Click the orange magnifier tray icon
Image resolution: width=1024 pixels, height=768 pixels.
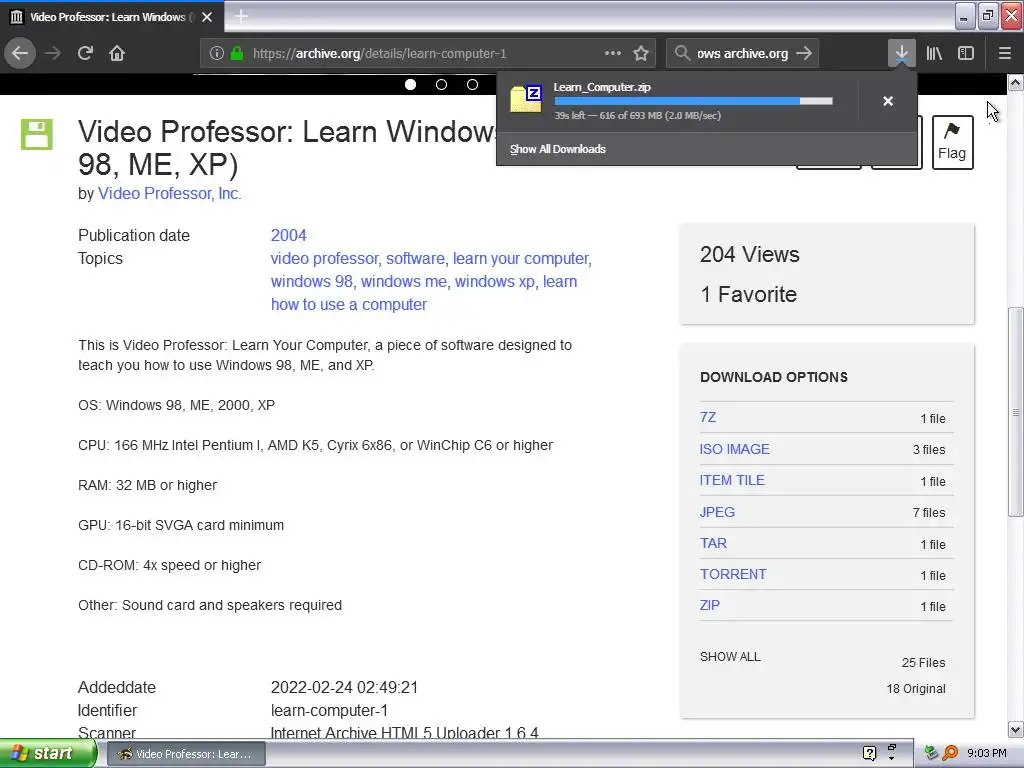(950, 753)
